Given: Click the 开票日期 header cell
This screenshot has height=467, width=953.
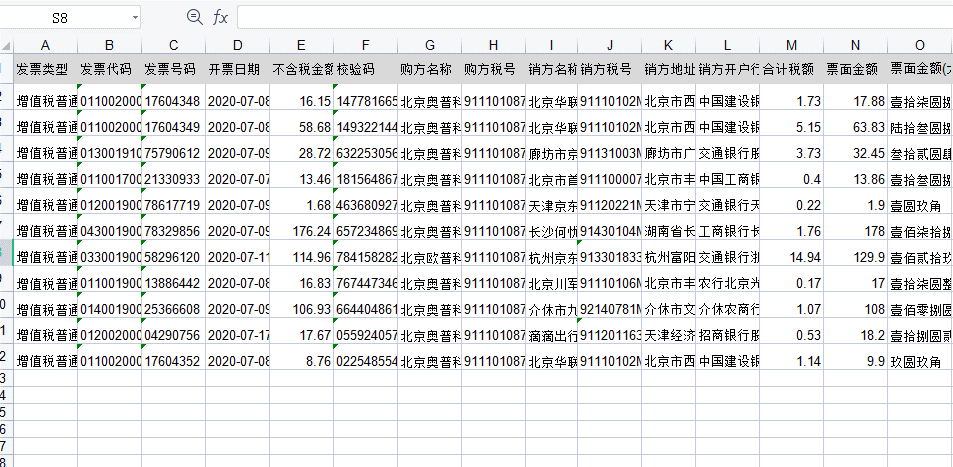Looking at the screenshot, I should pos(237,70).
